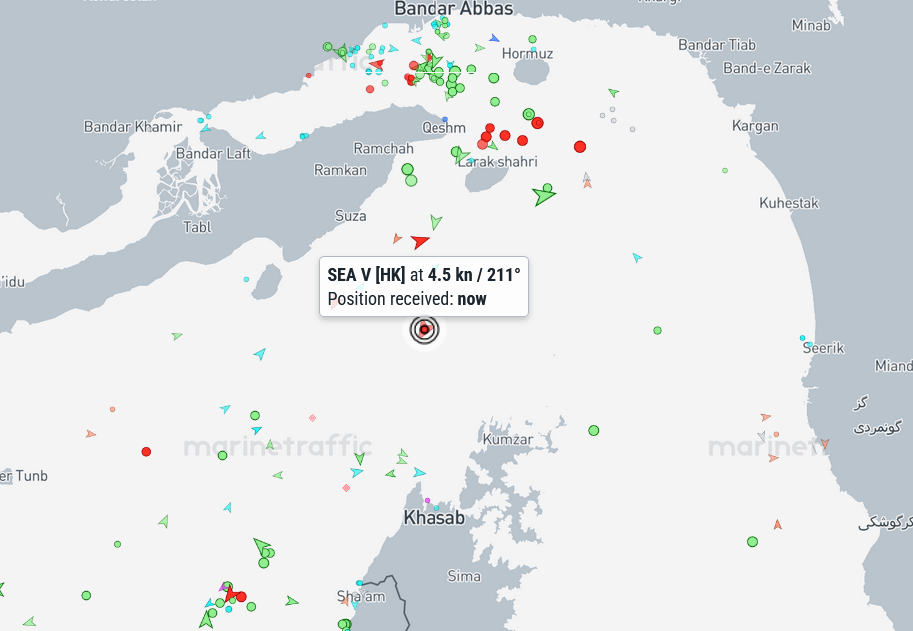
Task: Click the green arrow vessel east of Hormuz island
Action: pyautogui.click(x=613, y=92)
